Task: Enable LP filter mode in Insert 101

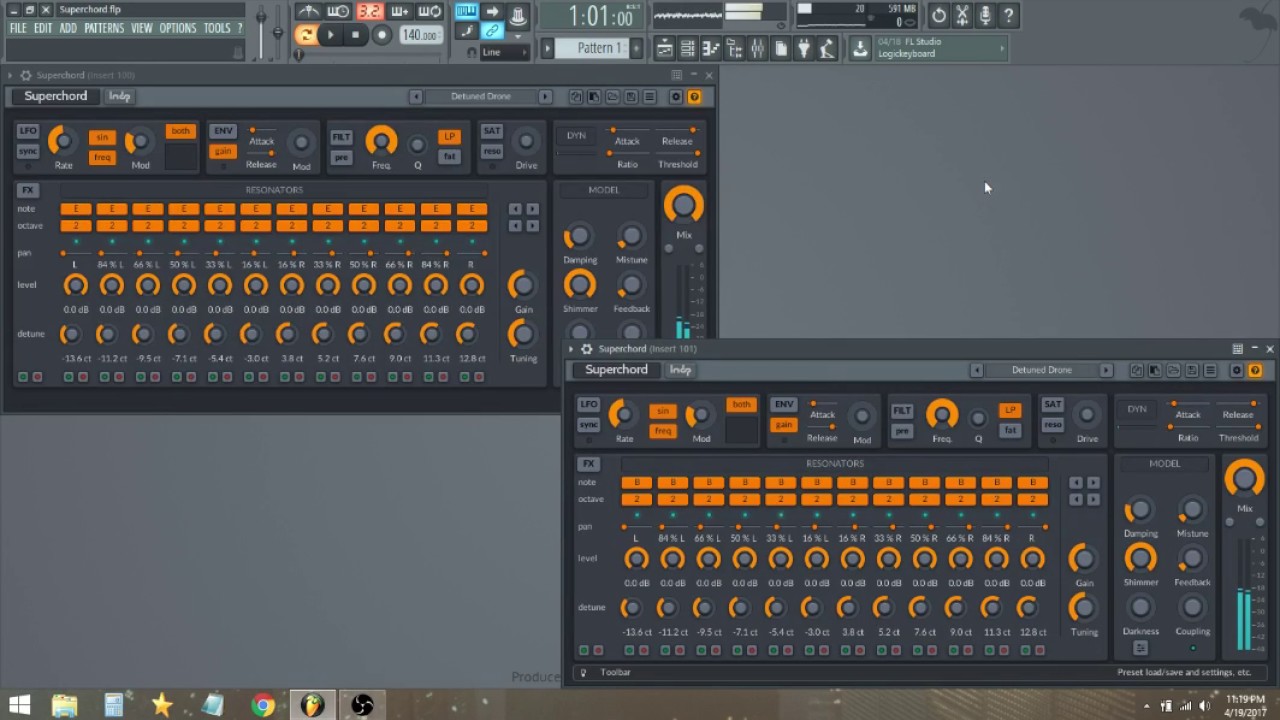Action: coord(1010,411)
